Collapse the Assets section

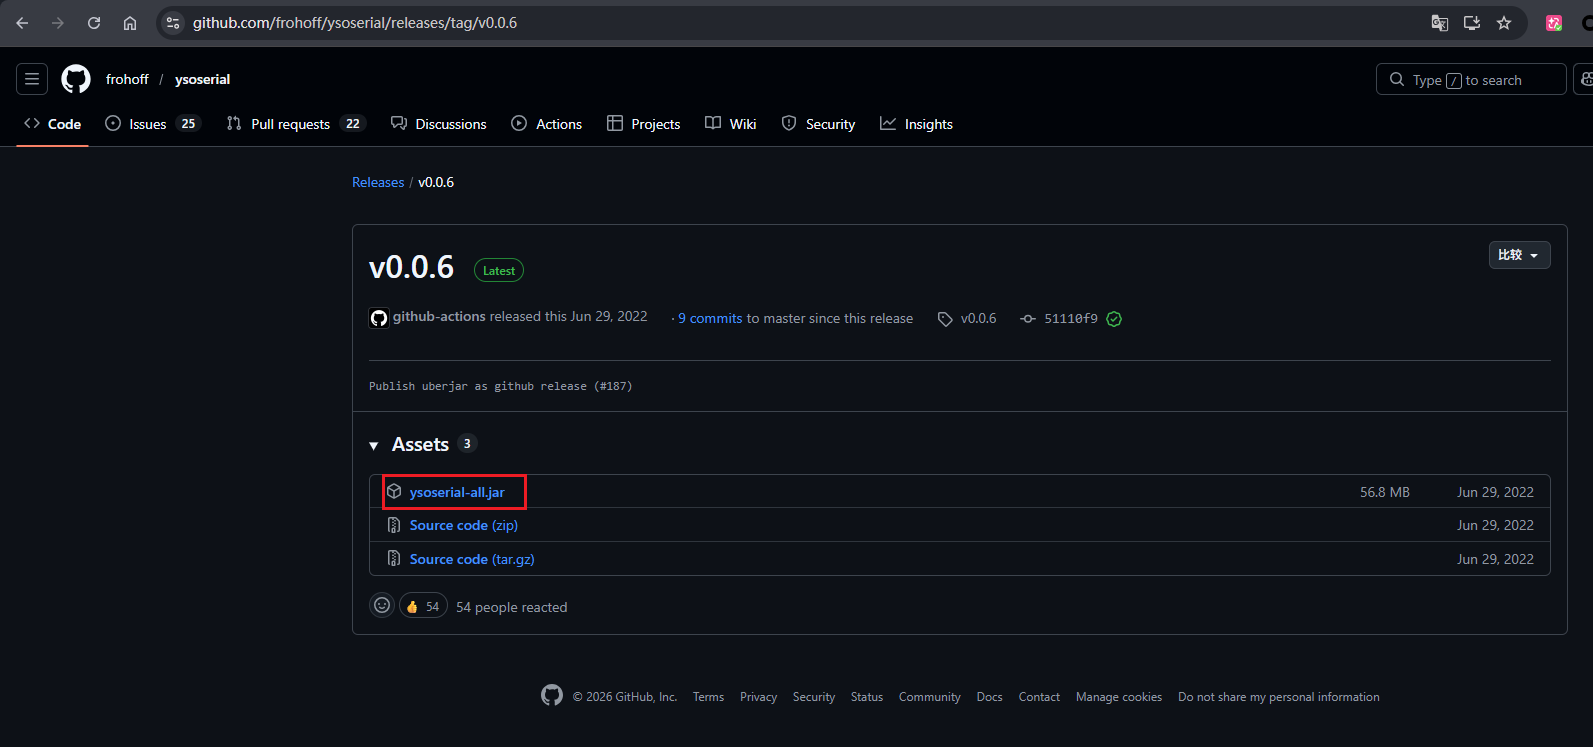(x=374, y=445)
